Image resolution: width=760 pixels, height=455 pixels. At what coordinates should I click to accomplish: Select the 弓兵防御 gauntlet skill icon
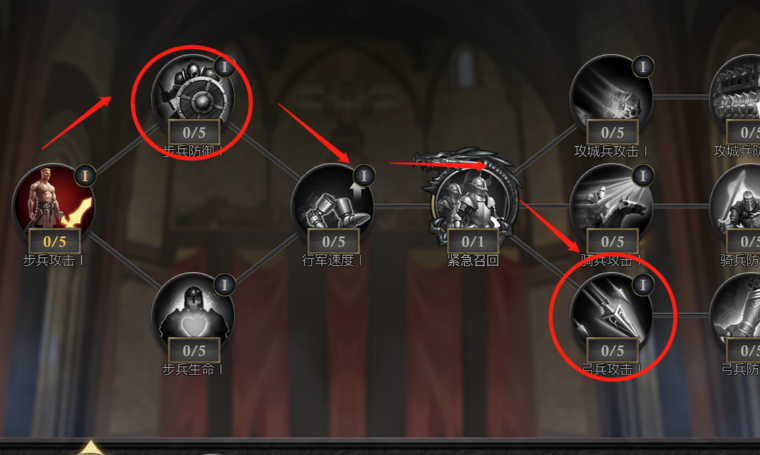pyautogui.click(x=737, y=314)
